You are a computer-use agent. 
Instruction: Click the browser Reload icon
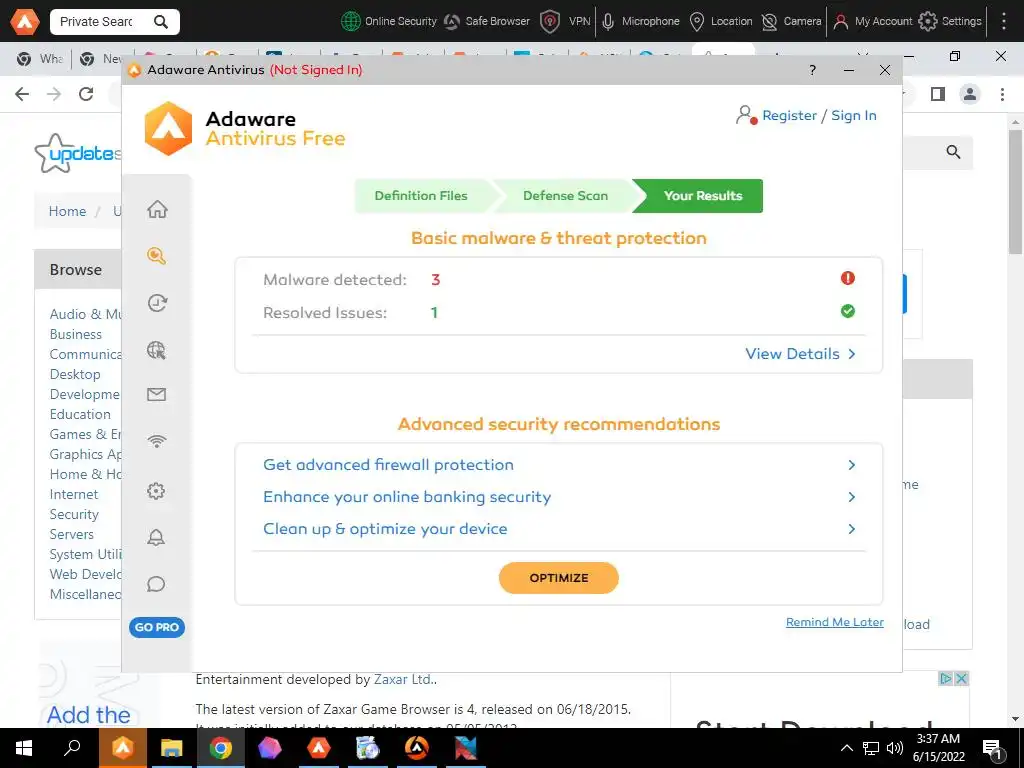coord(86,94)
